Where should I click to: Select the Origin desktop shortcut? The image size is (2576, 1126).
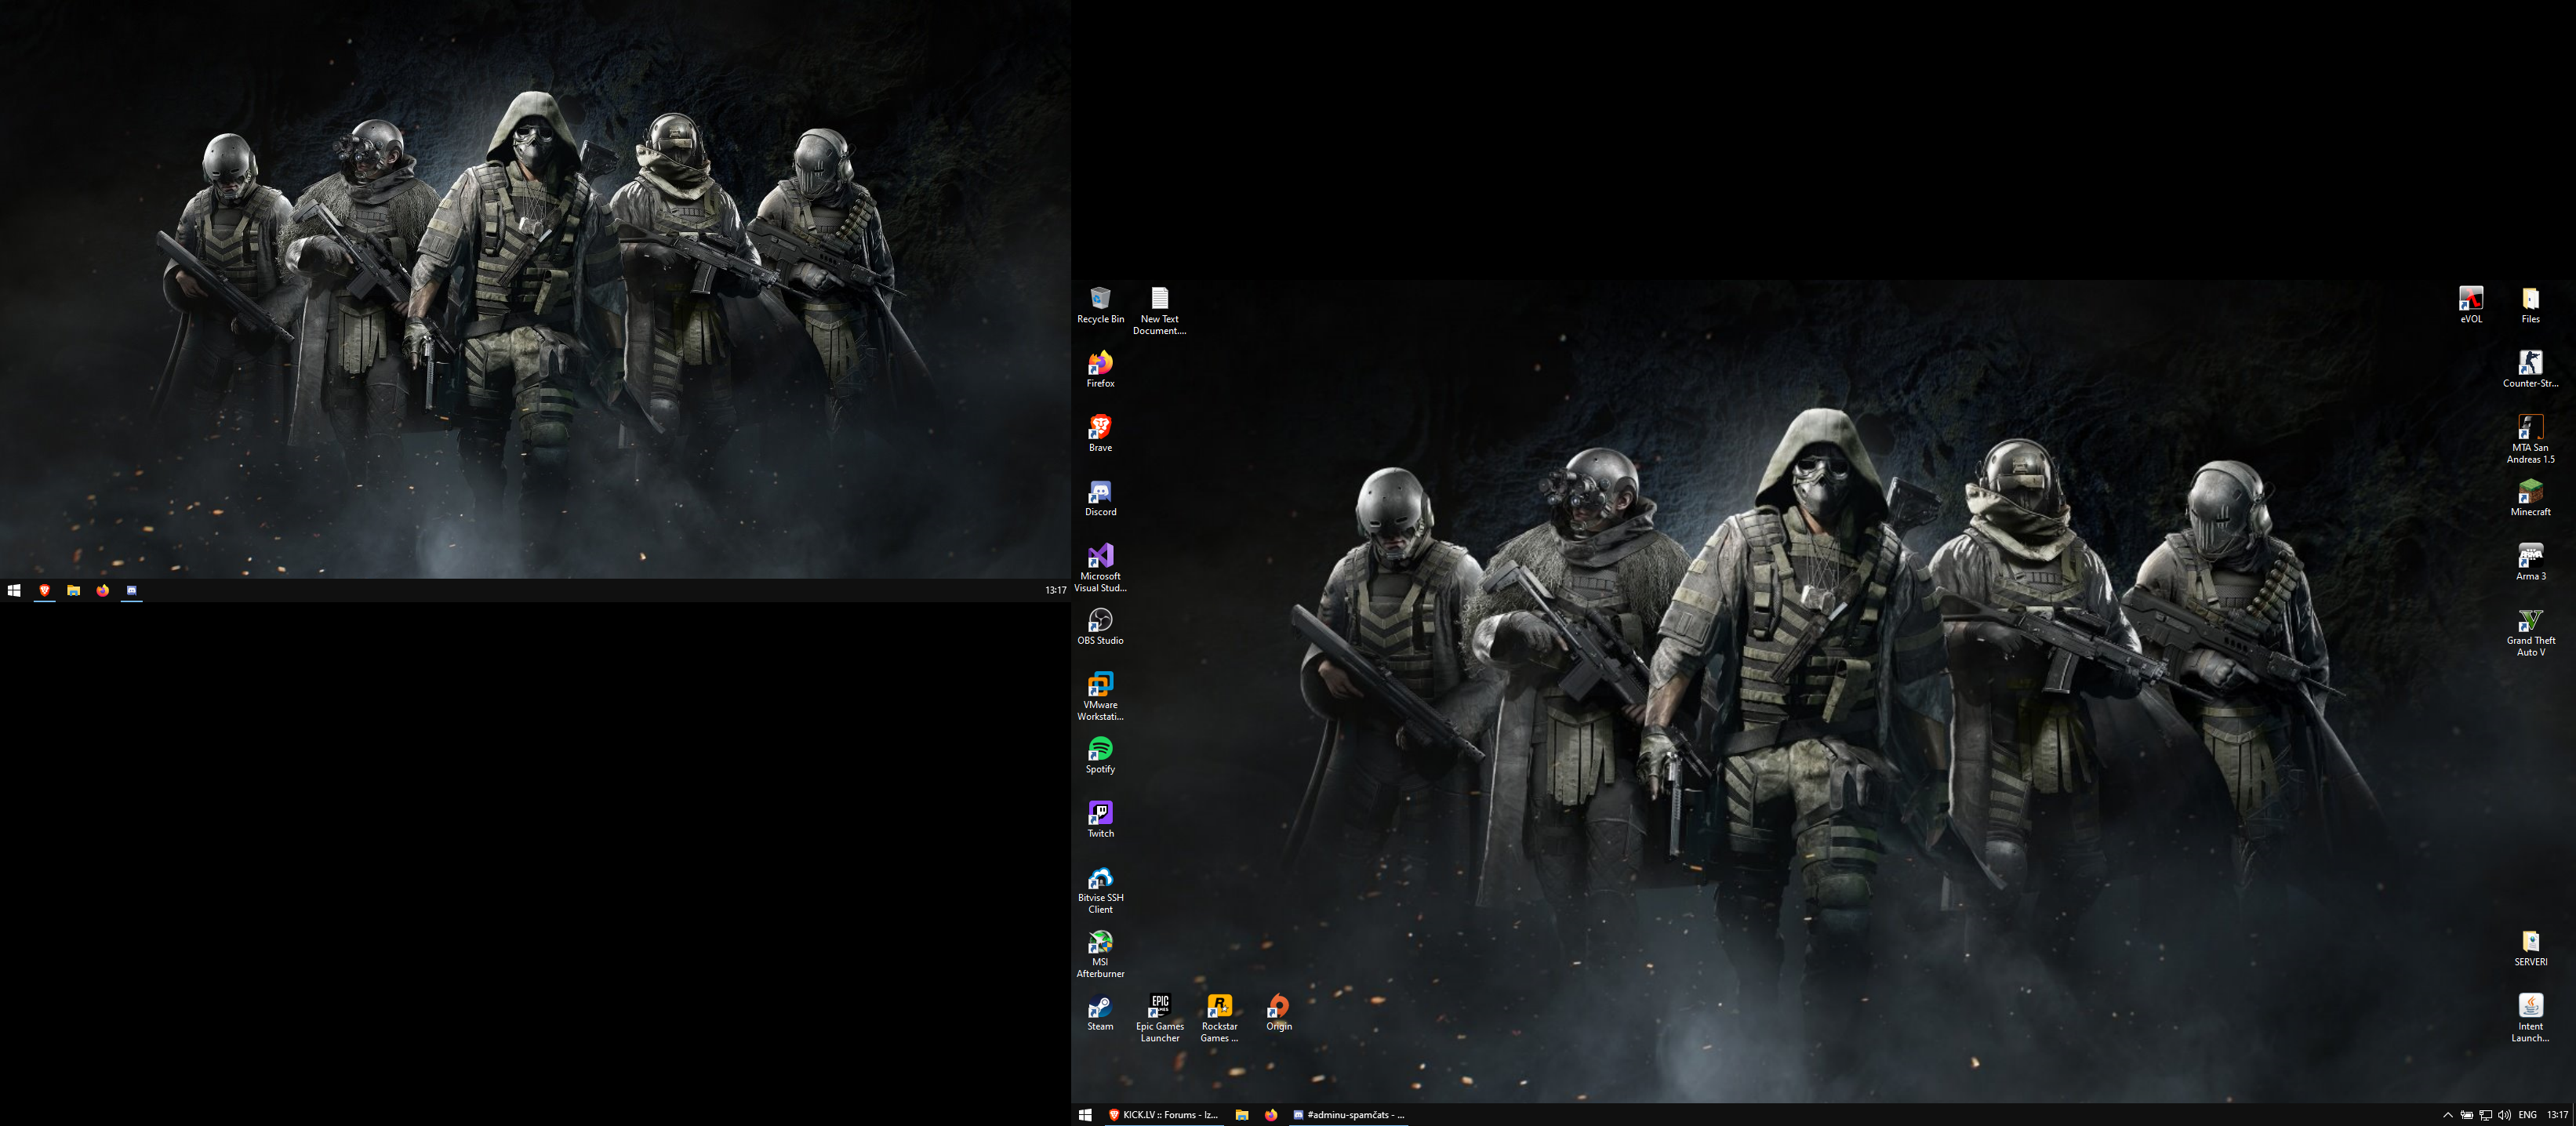coord(1278,1012)
